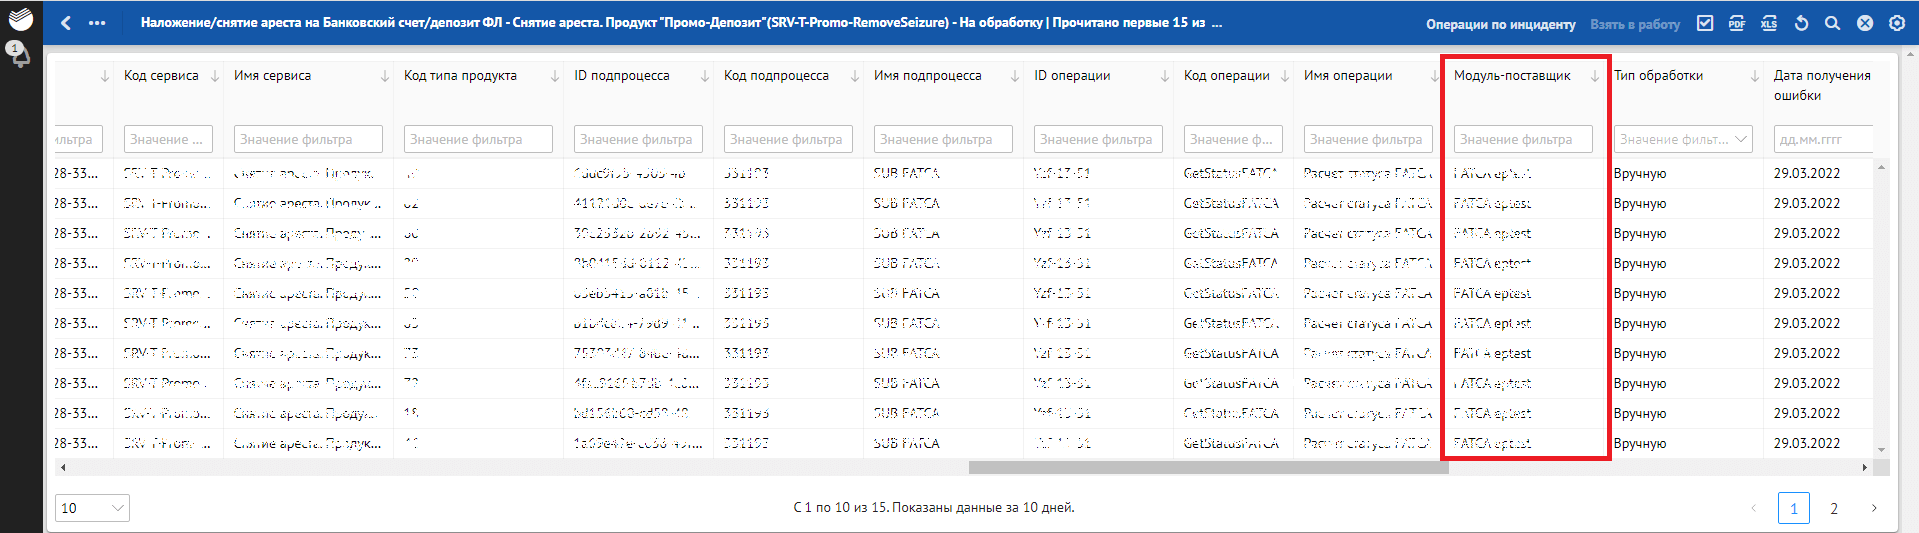The height and width of the screenshot is (533, 1919).
Task: Sort by the 'Модуль-поставщик' column arrow
Action: [1595, 76]
